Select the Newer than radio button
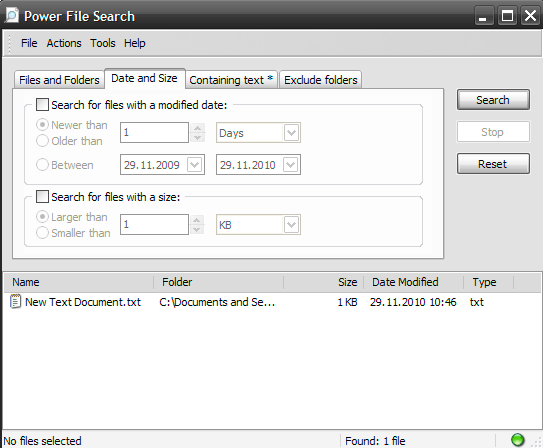 (42, 125)
